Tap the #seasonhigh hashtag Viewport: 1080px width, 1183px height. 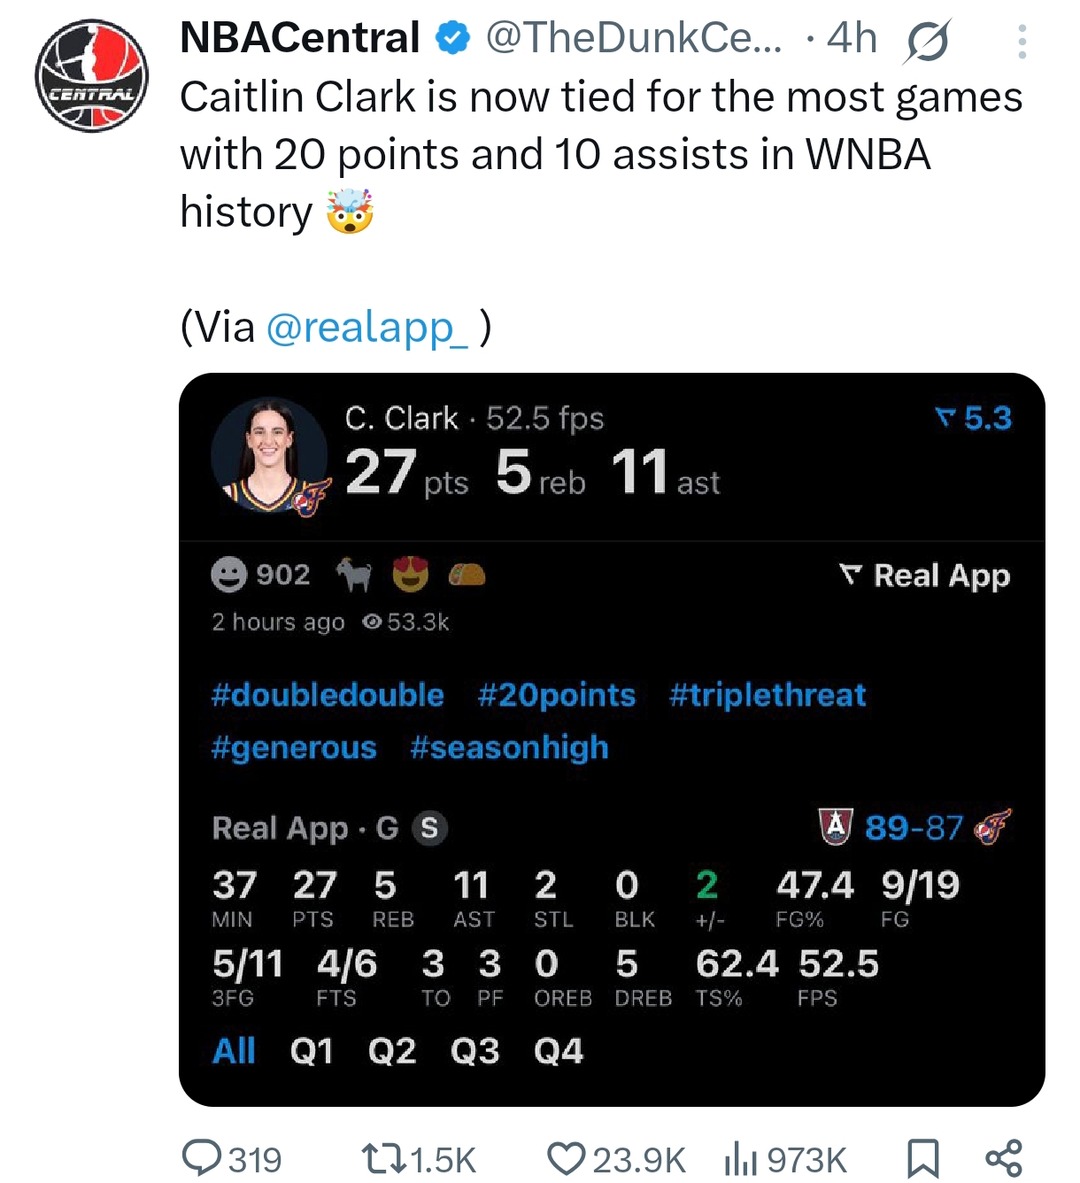click(509, 747)
